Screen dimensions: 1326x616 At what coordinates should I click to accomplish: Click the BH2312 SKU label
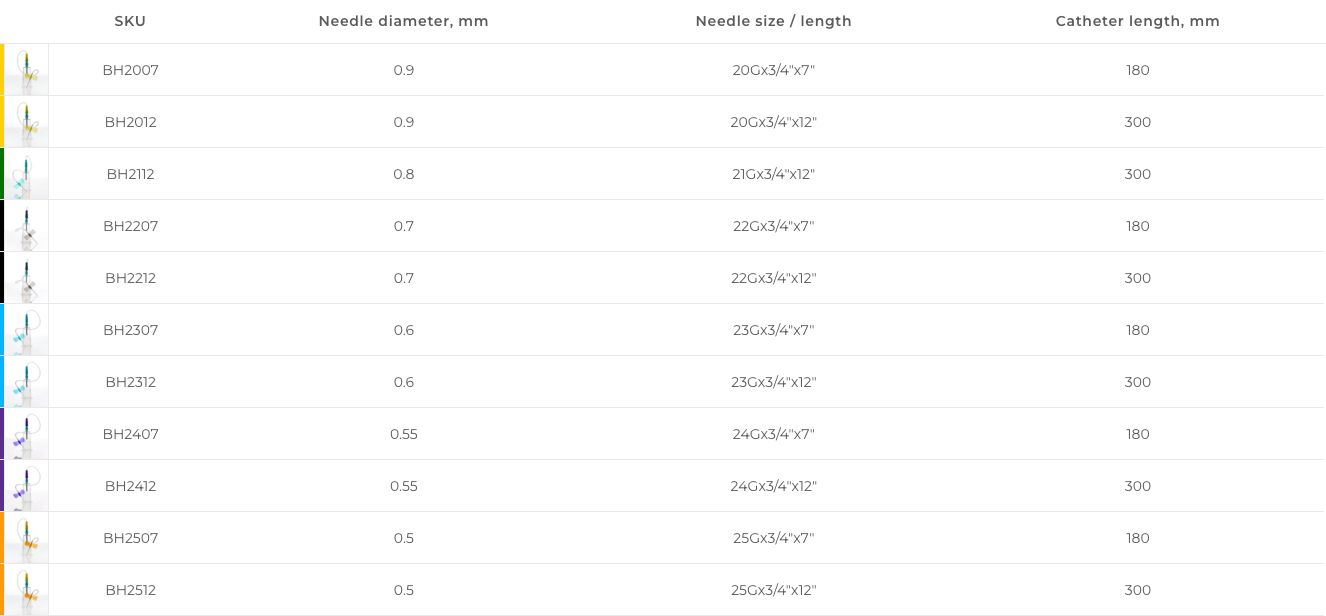pos(130,382)
